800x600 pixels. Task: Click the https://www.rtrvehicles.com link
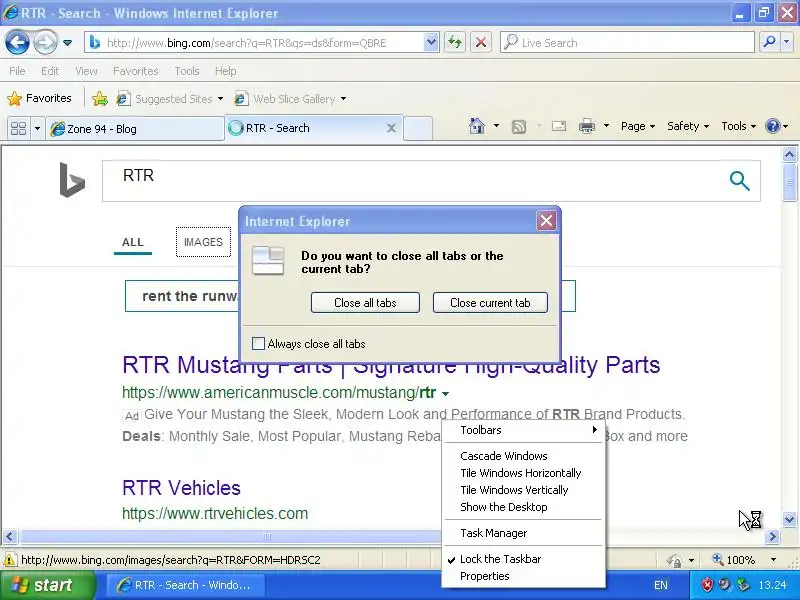215,513
